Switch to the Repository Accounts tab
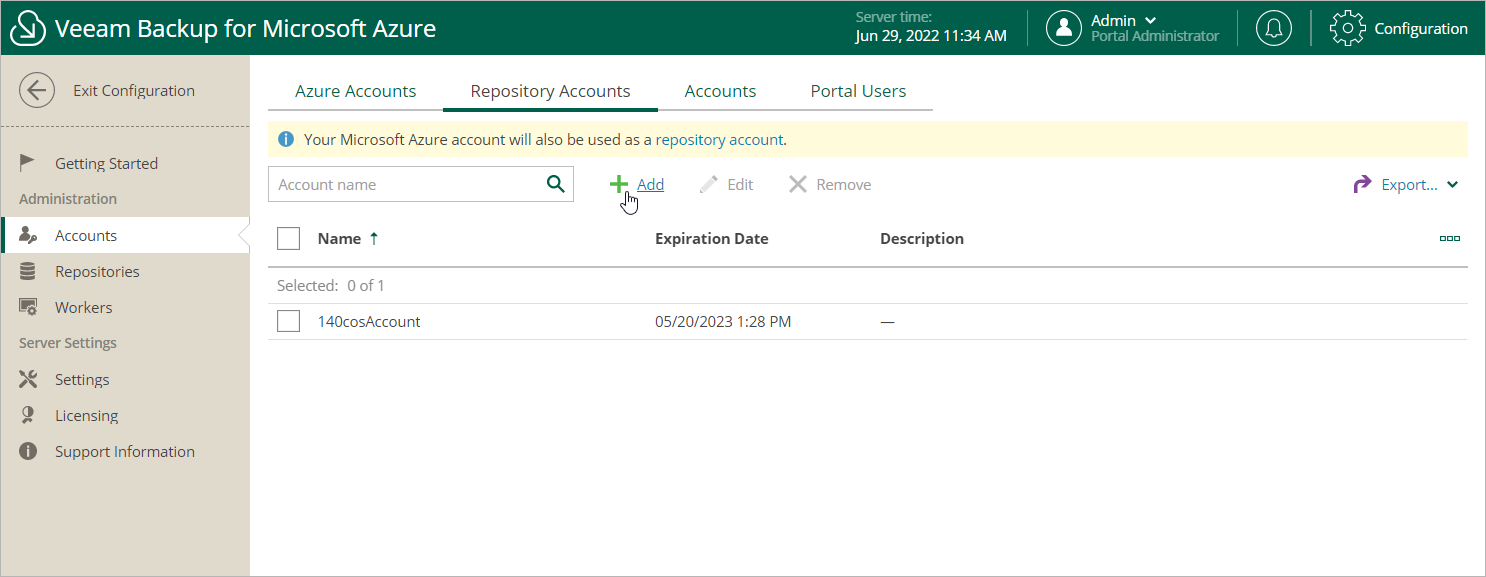 pos(550,91)
